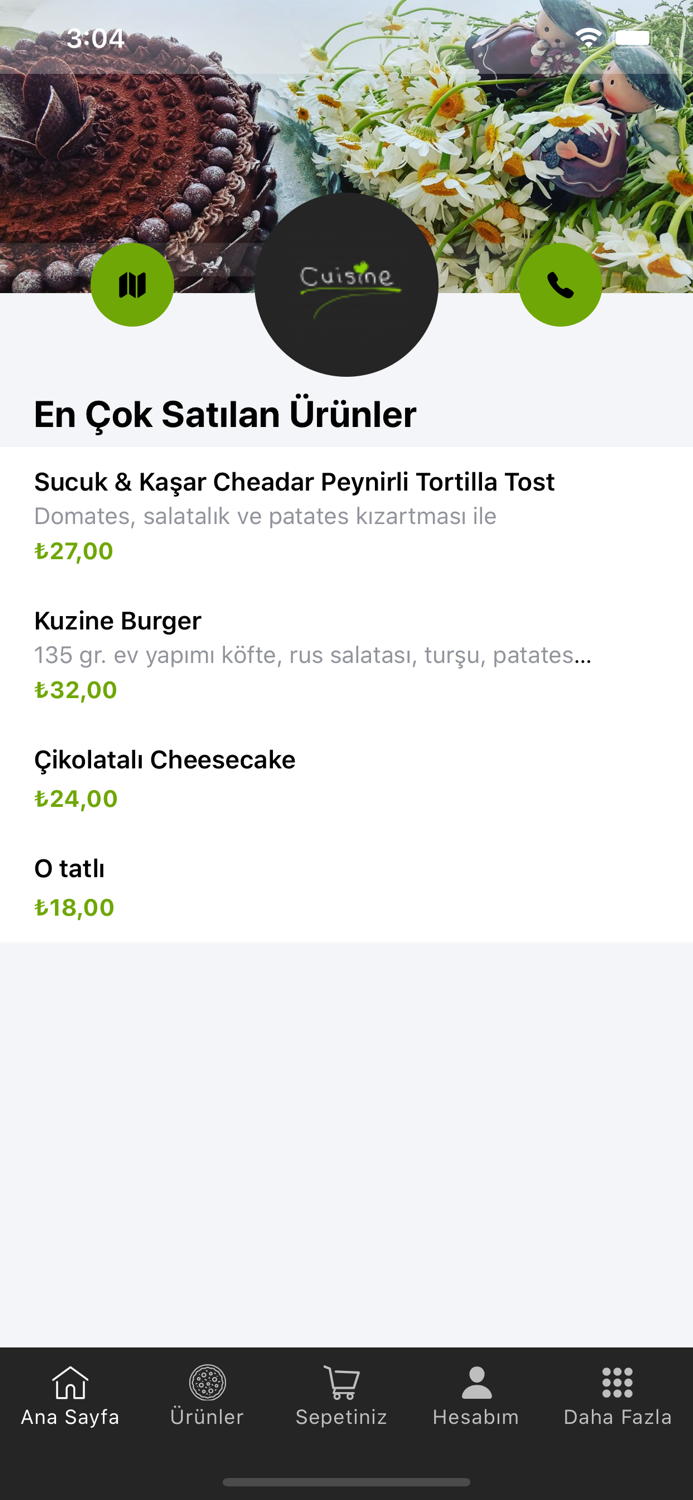This screenshot has width=693, height=1500.
Task: Select the Kuzine Burger product
Action: 117,620
